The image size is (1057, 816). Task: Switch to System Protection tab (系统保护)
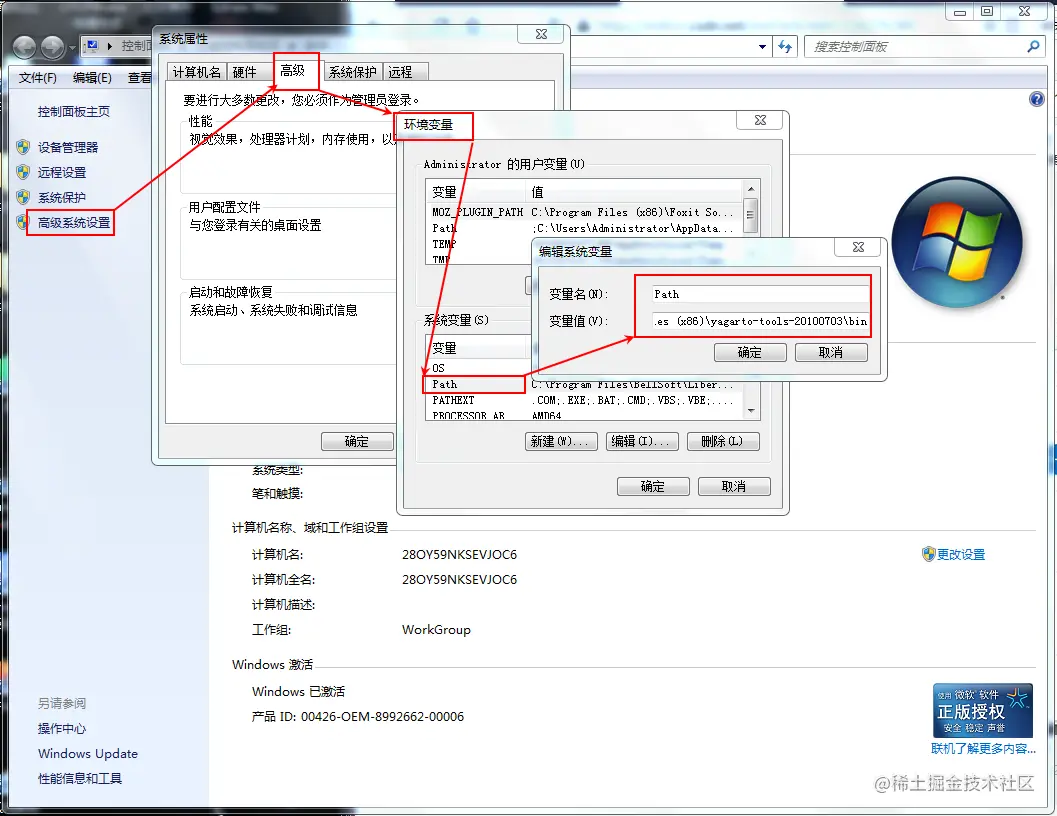coord(353,71)
